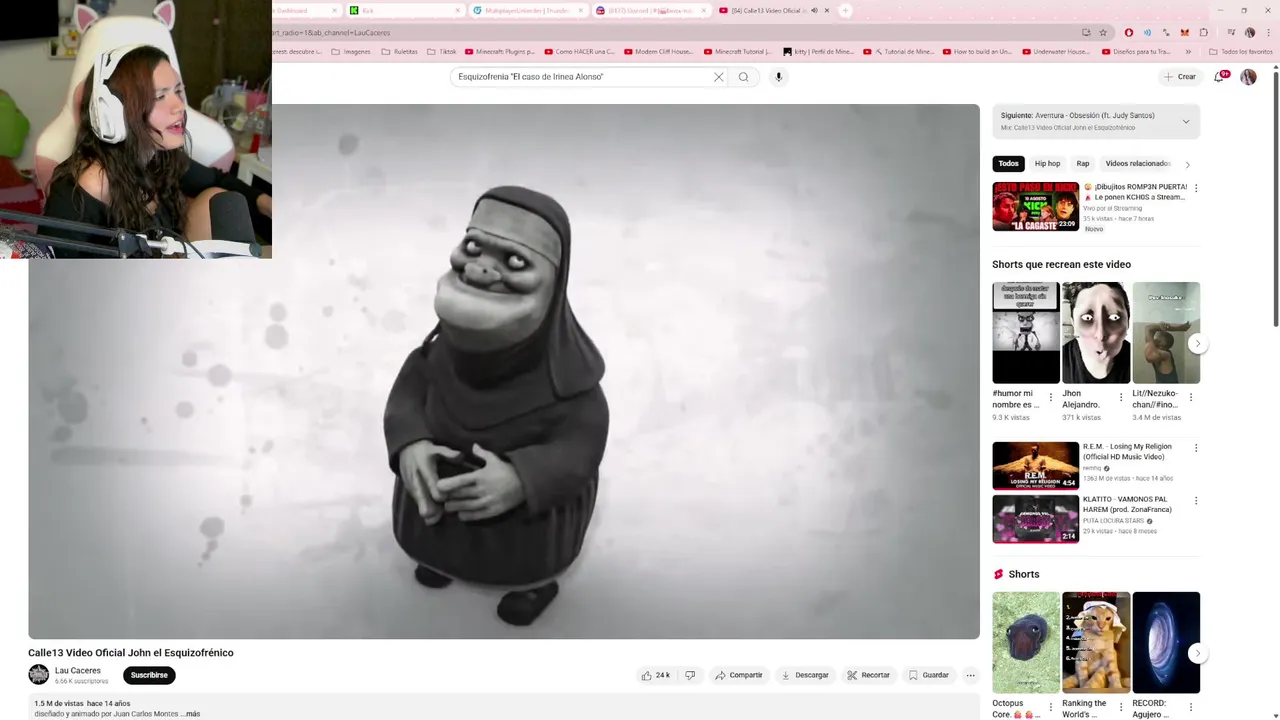Click the Shorts logo icon in sidebar

(x=998, y=574)
